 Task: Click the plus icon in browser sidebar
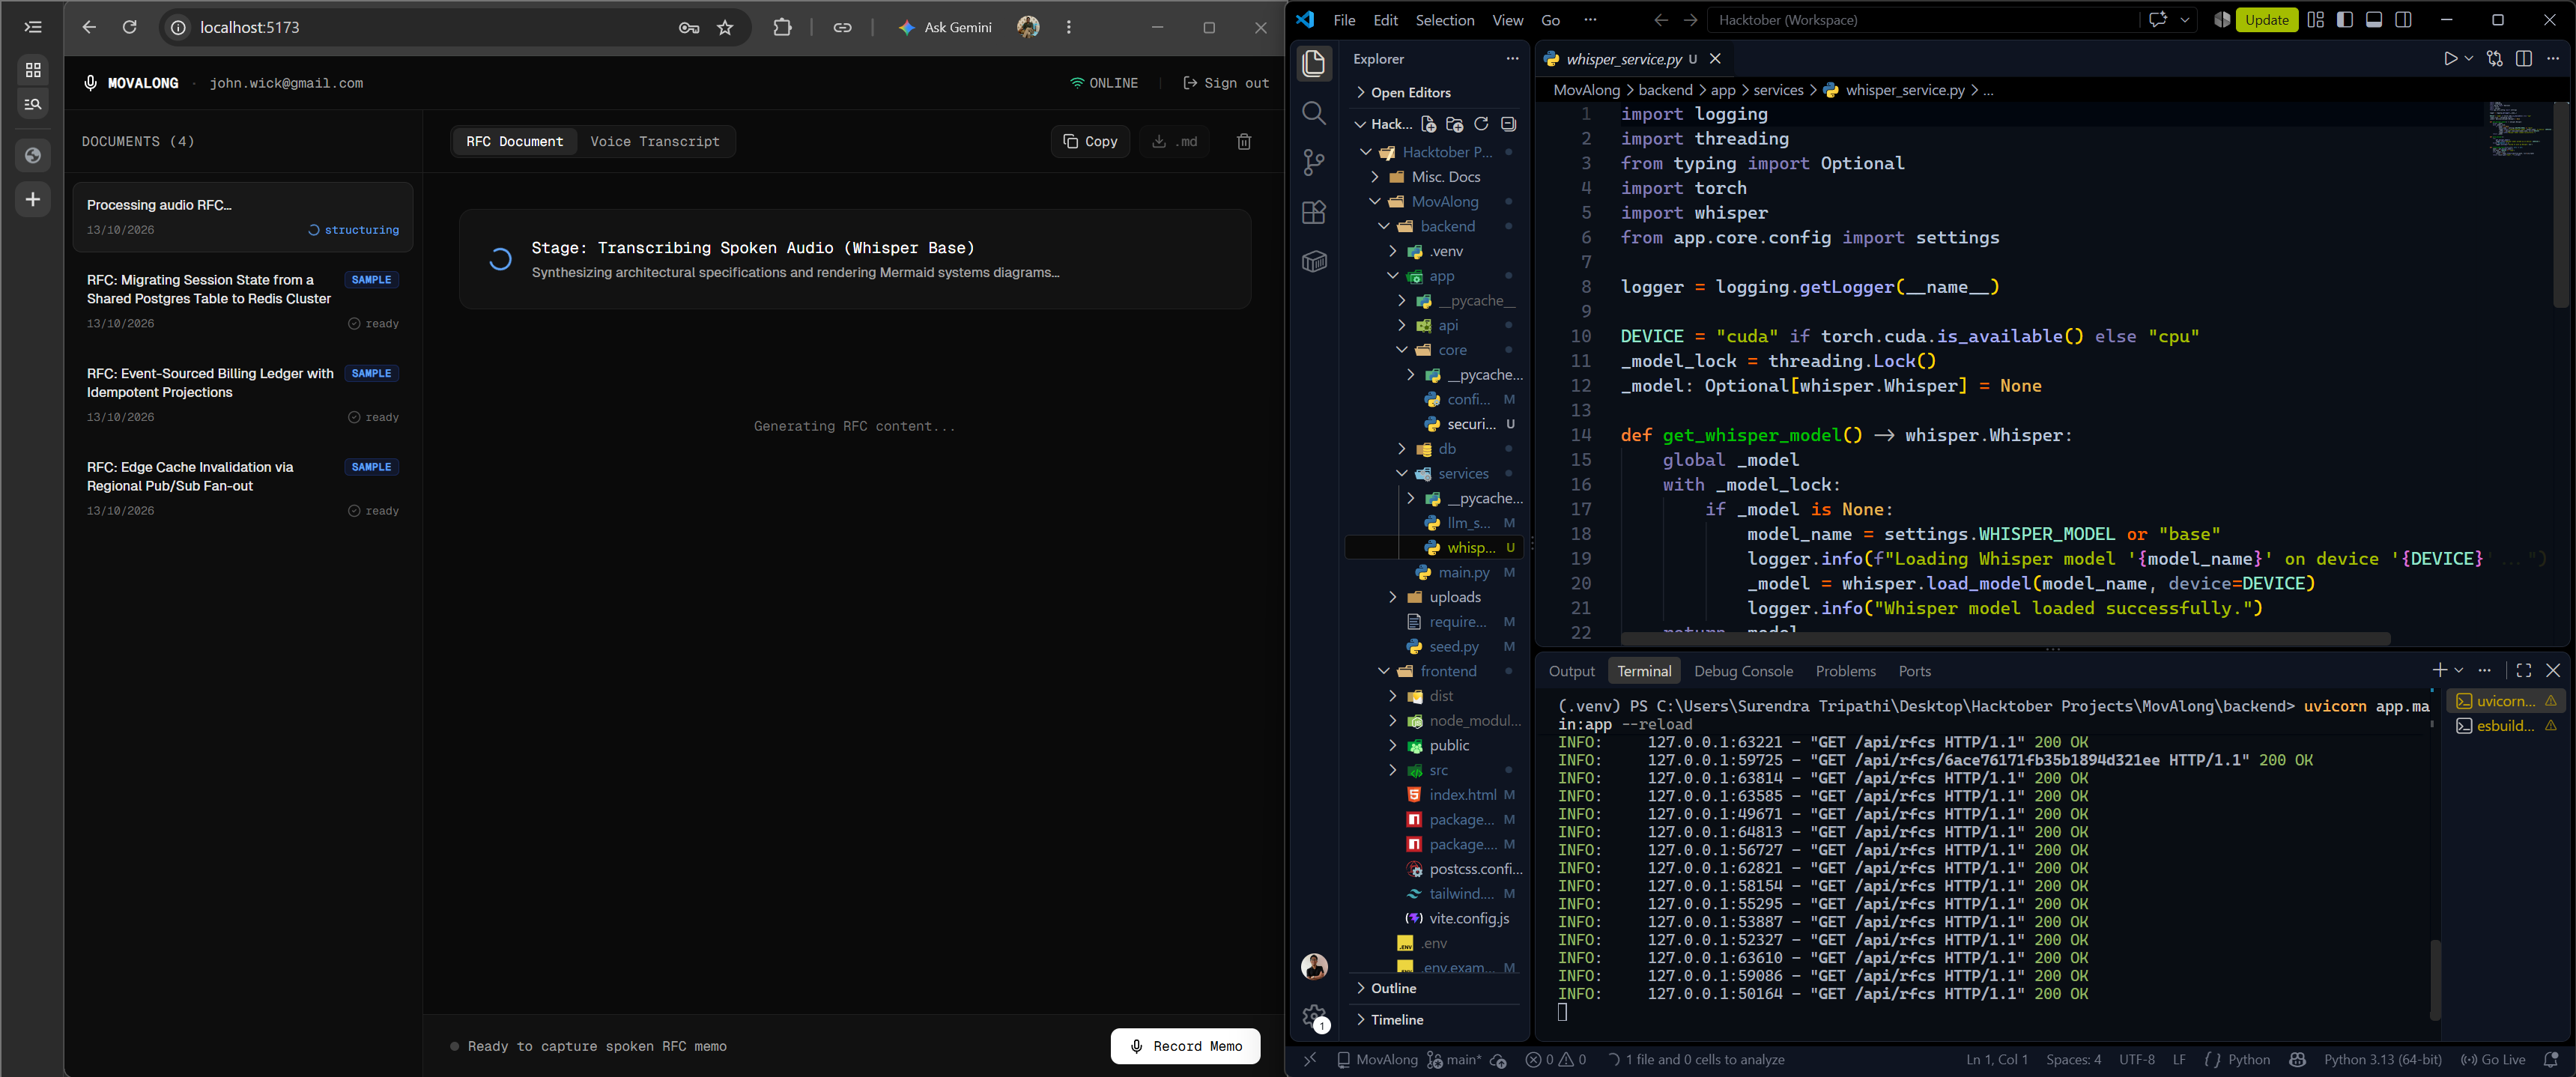click(33, 199)
